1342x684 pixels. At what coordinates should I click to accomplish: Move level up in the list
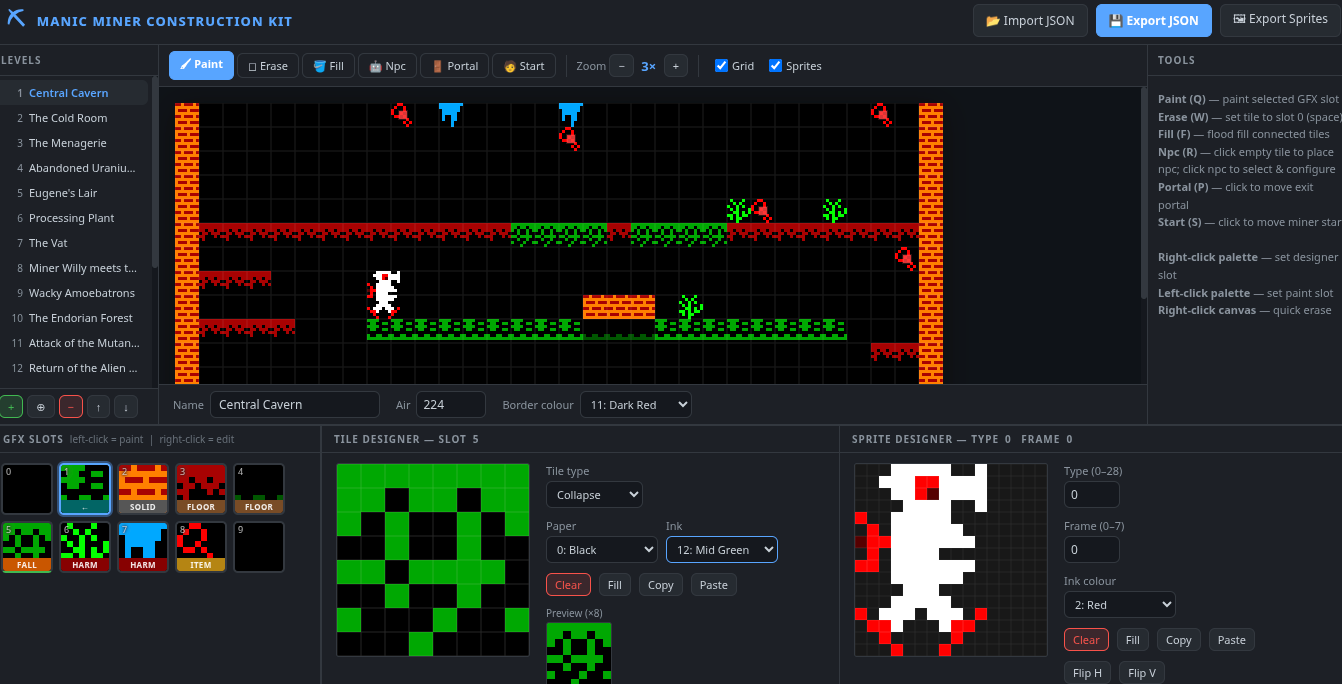point(98,407)
